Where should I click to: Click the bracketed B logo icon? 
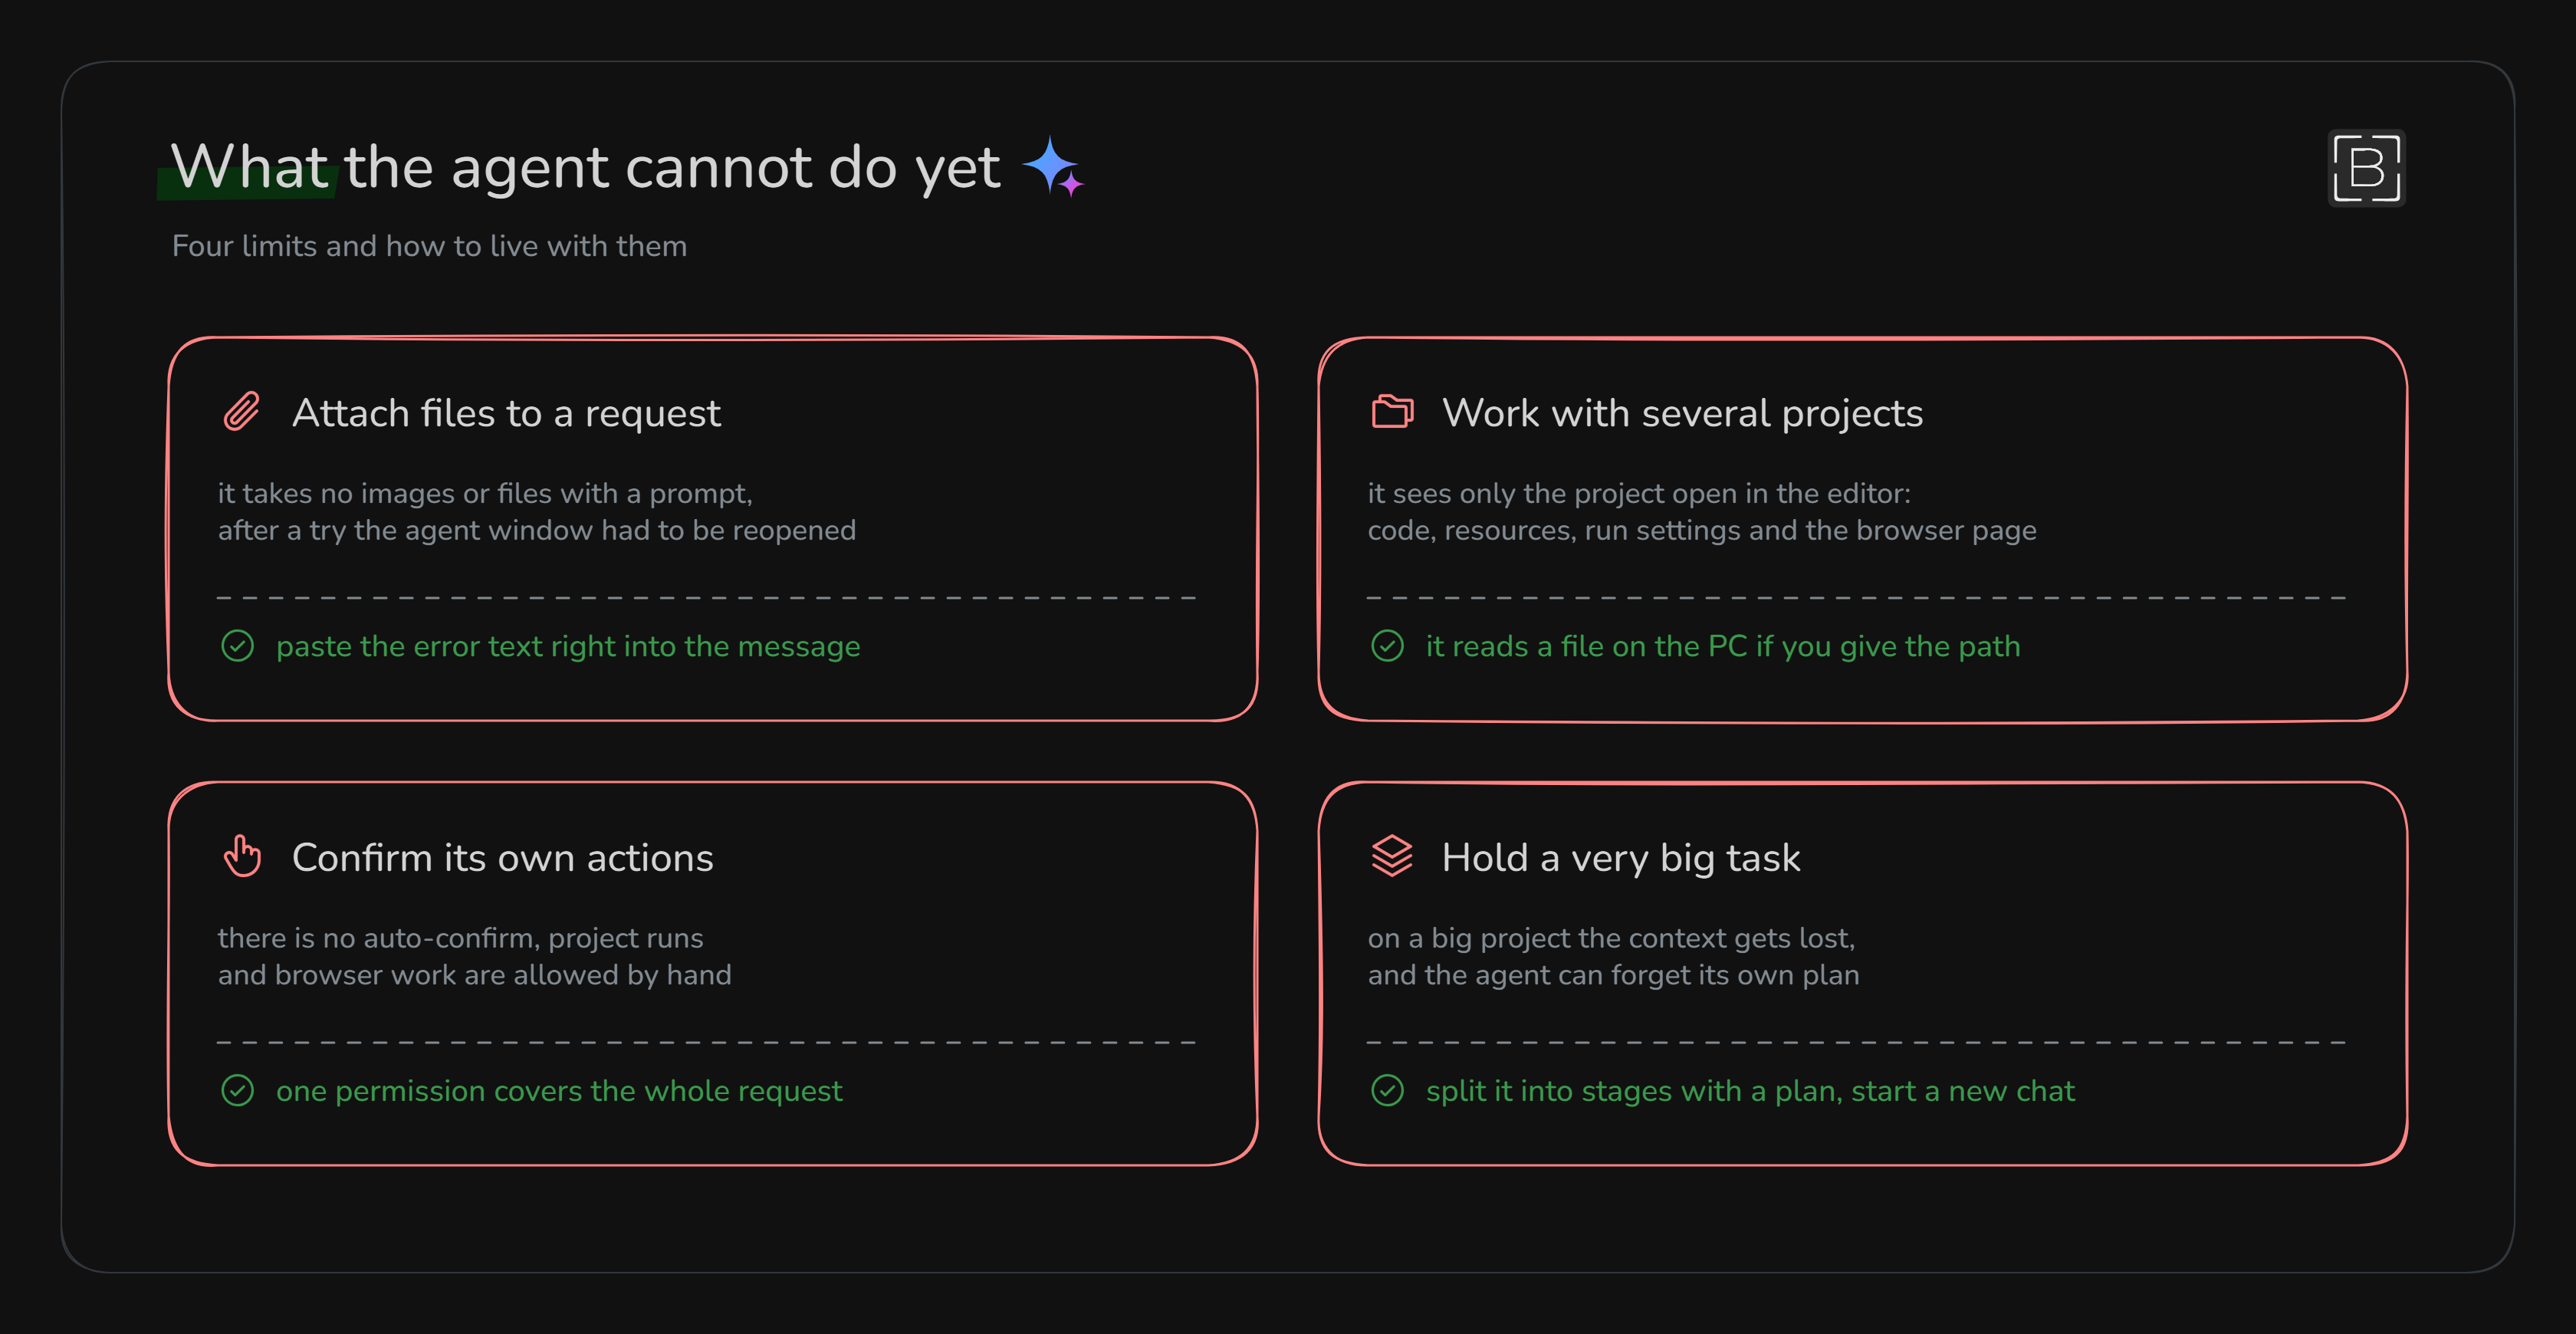(2366, 168)
